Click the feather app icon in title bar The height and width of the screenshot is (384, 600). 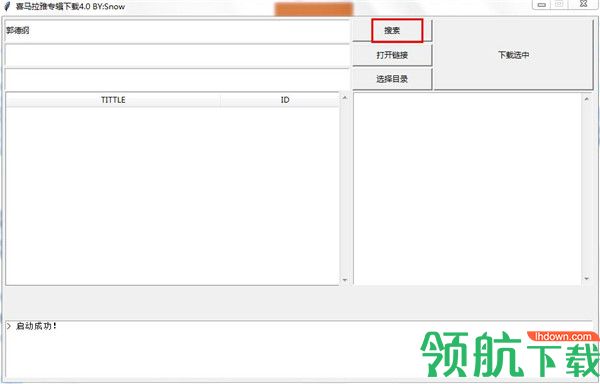pos(7,6)
